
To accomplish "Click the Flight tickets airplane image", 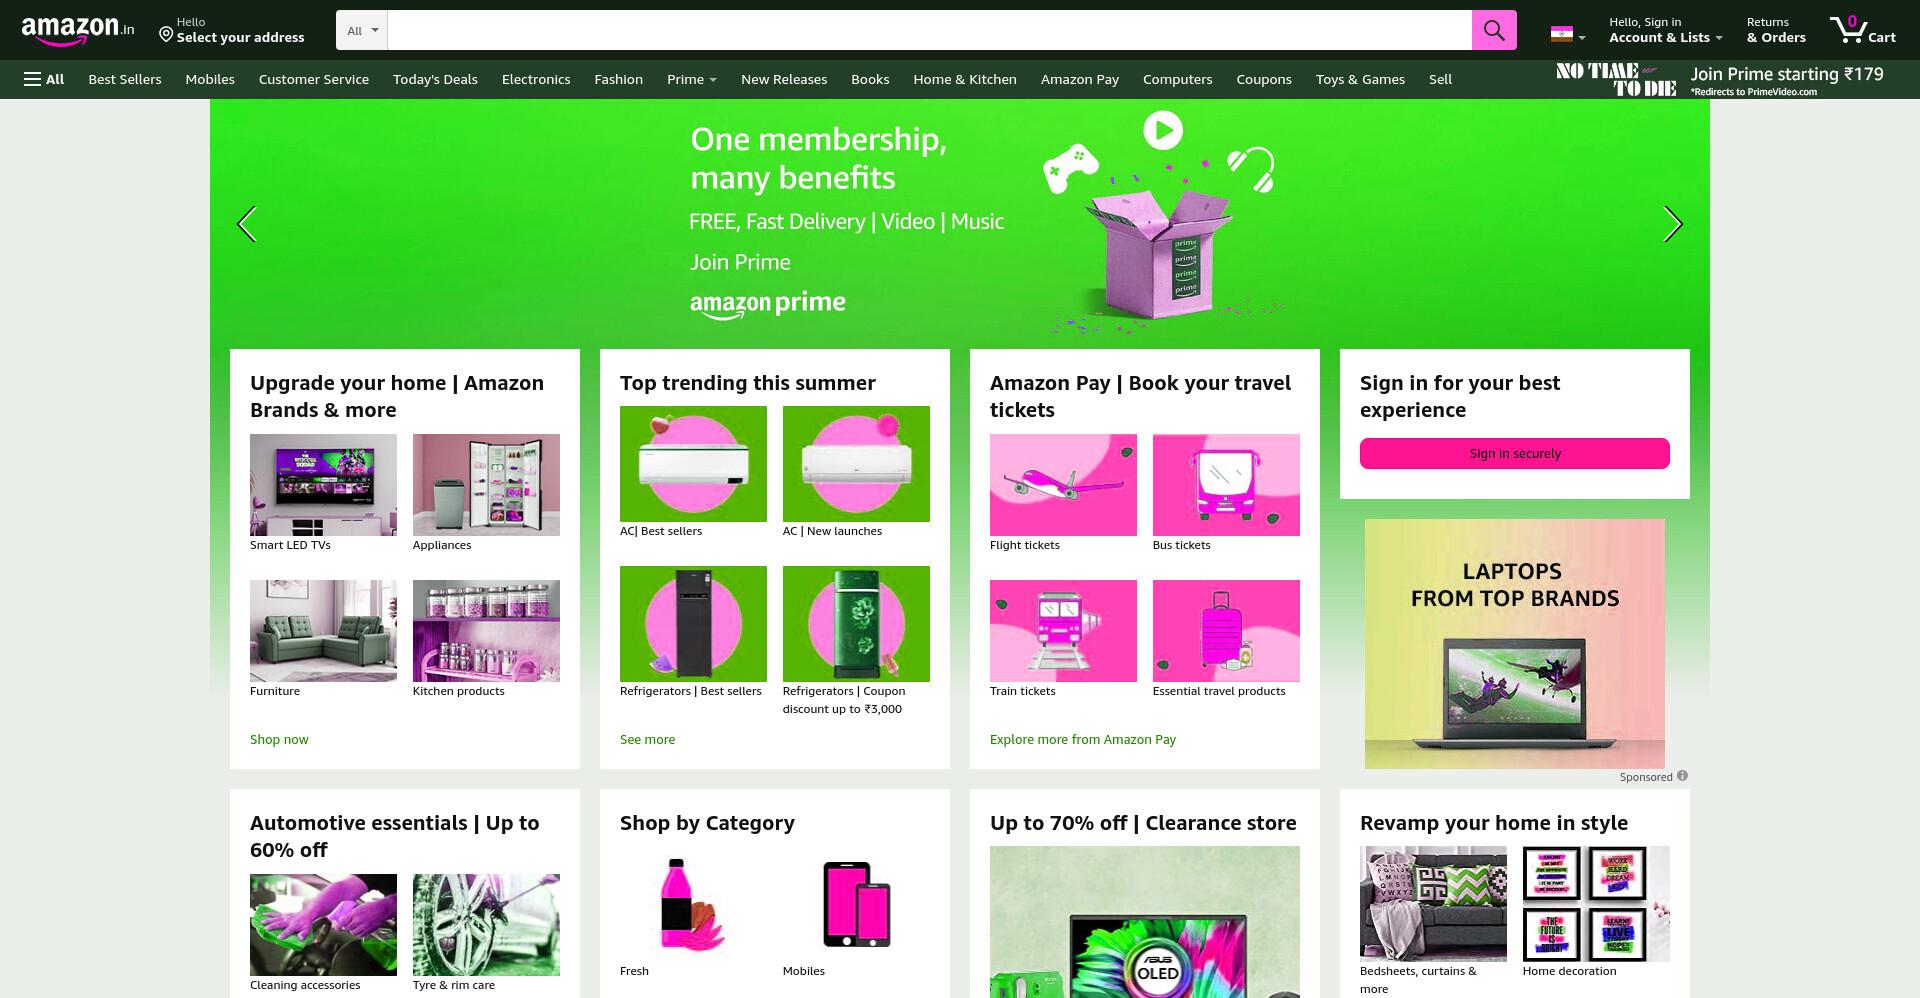I will (x=1063, y=485).
